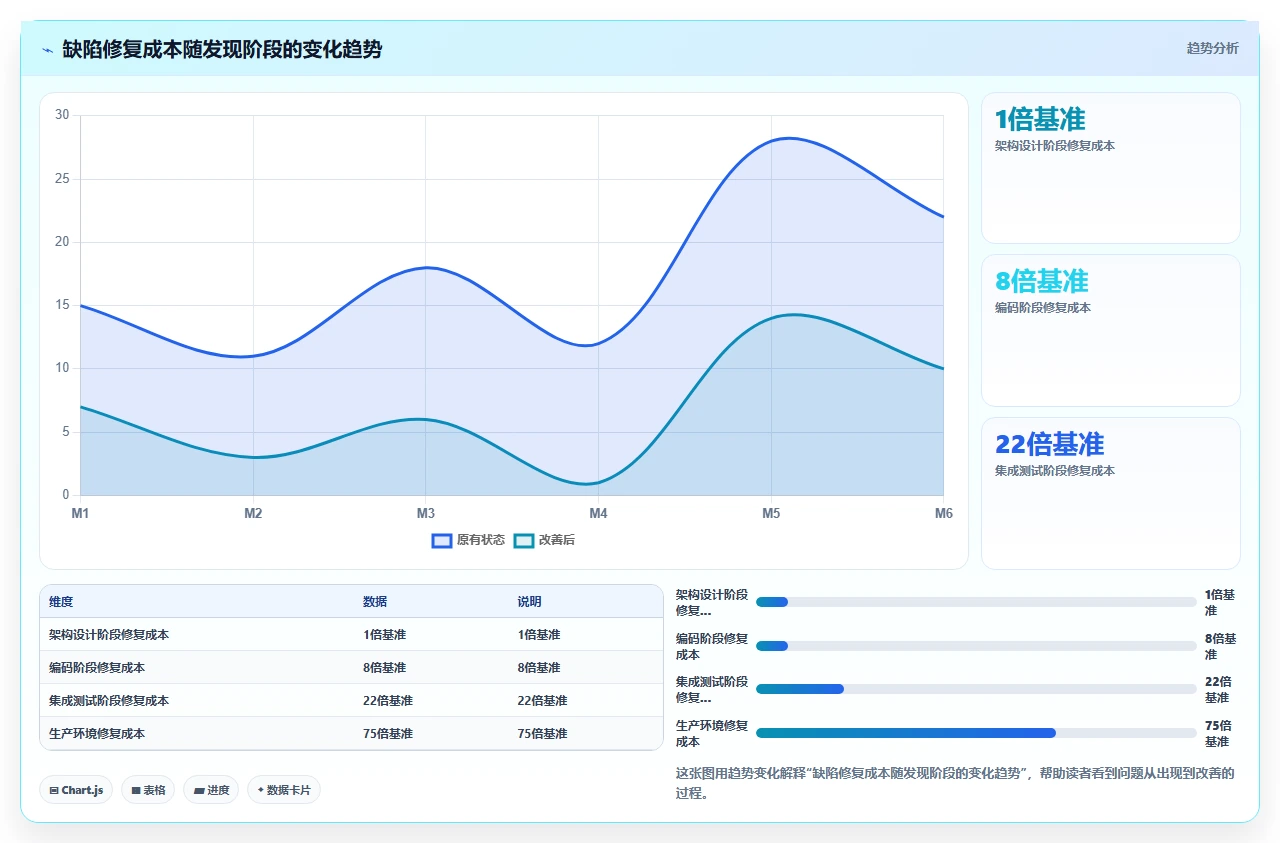Click the M4 x-axis label

(598, 513)
